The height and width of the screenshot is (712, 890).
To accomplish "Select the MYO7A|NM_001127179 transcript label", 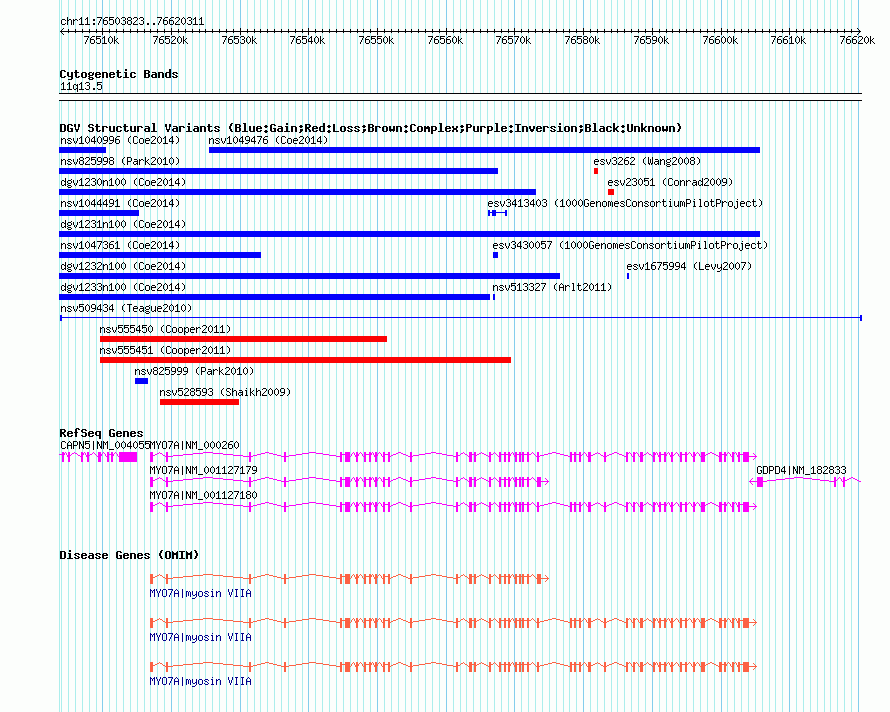I will pos(203,470).
